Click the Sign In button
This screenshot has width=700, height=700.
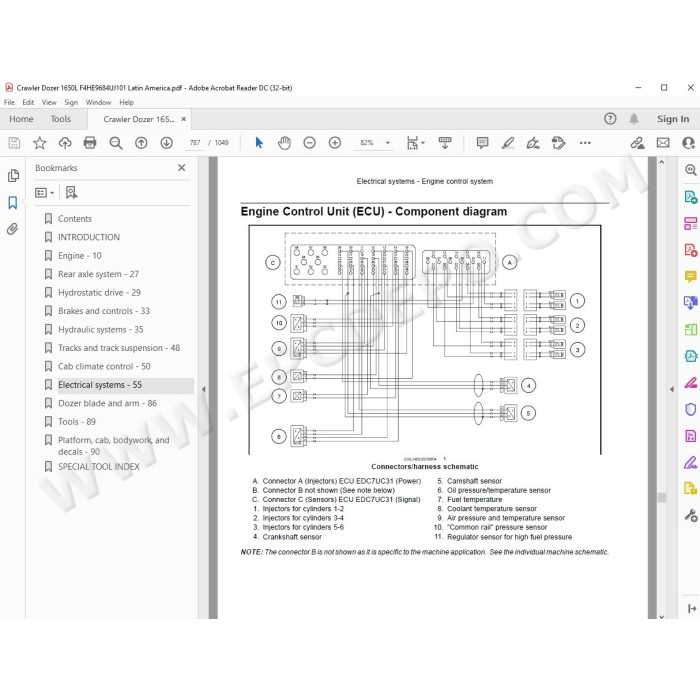coord(673,119)
